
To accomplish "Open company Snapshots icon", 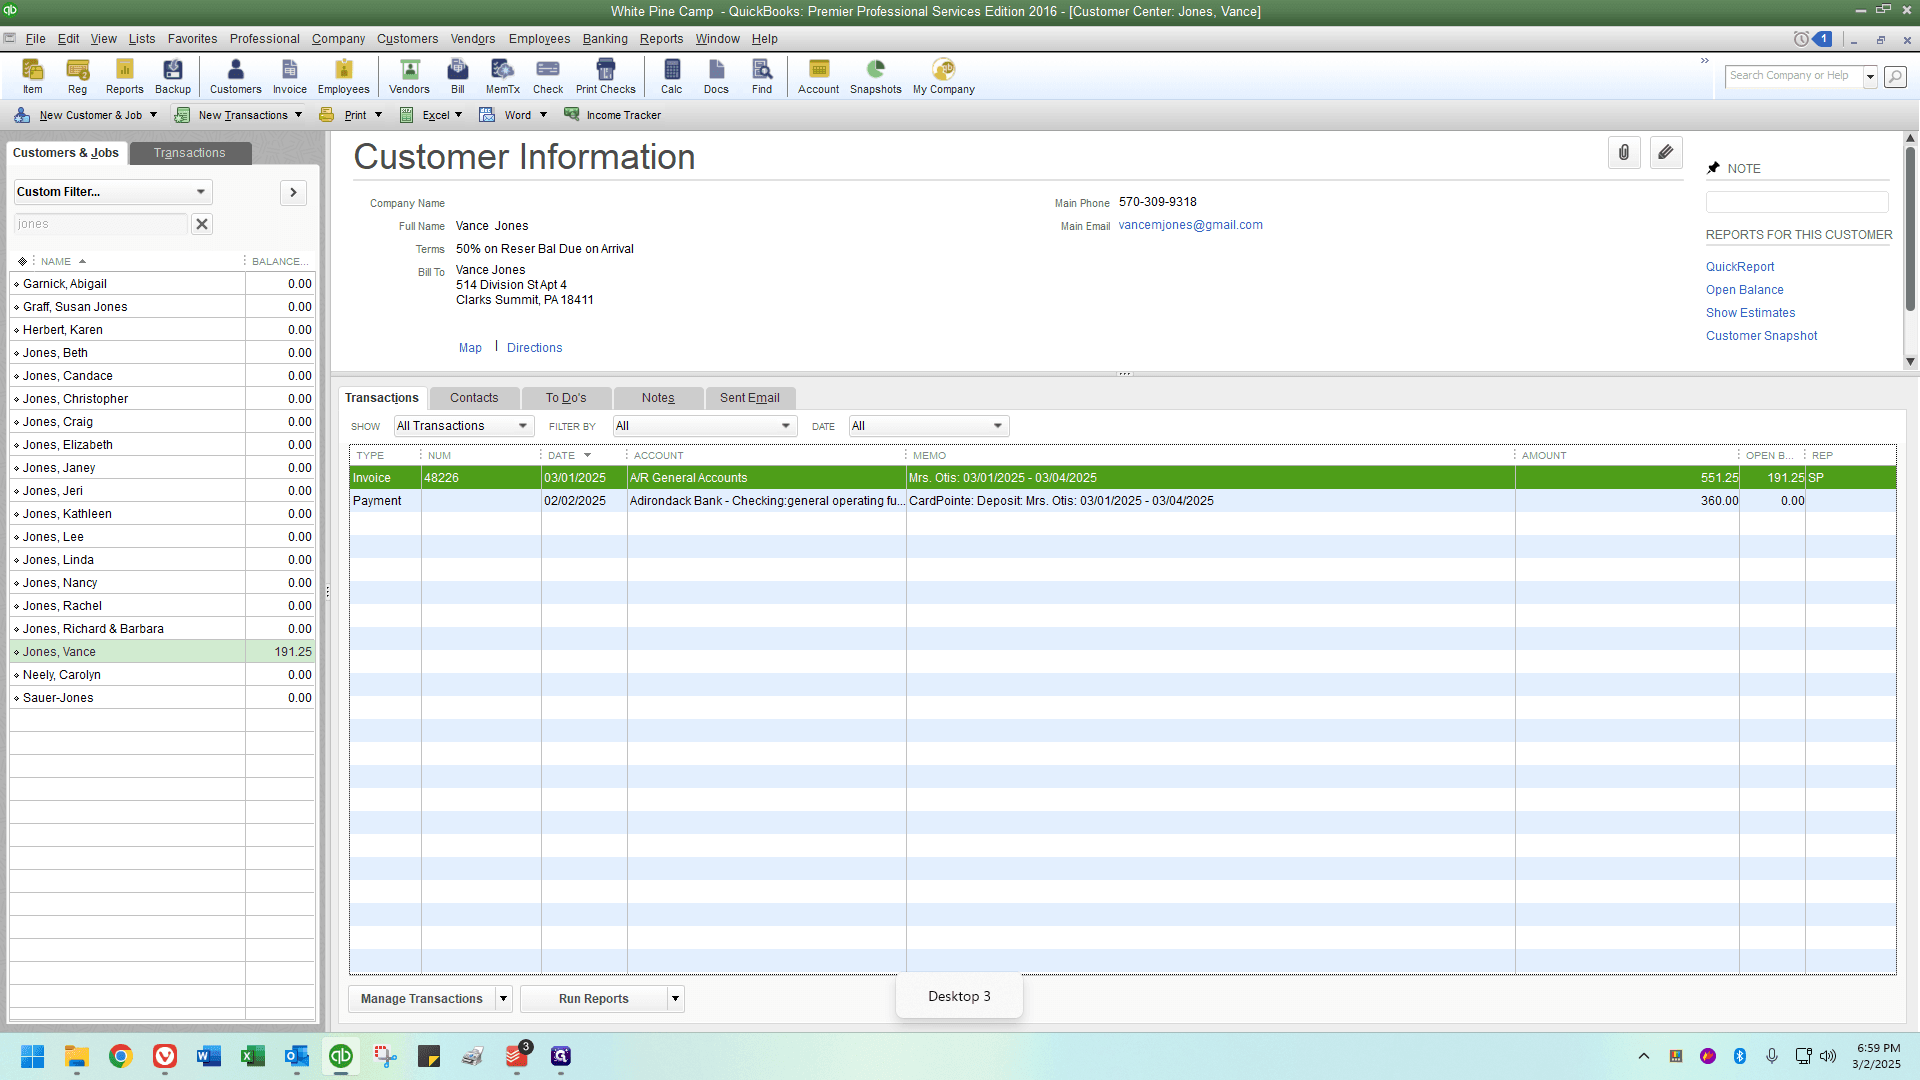I will (876, 76).
